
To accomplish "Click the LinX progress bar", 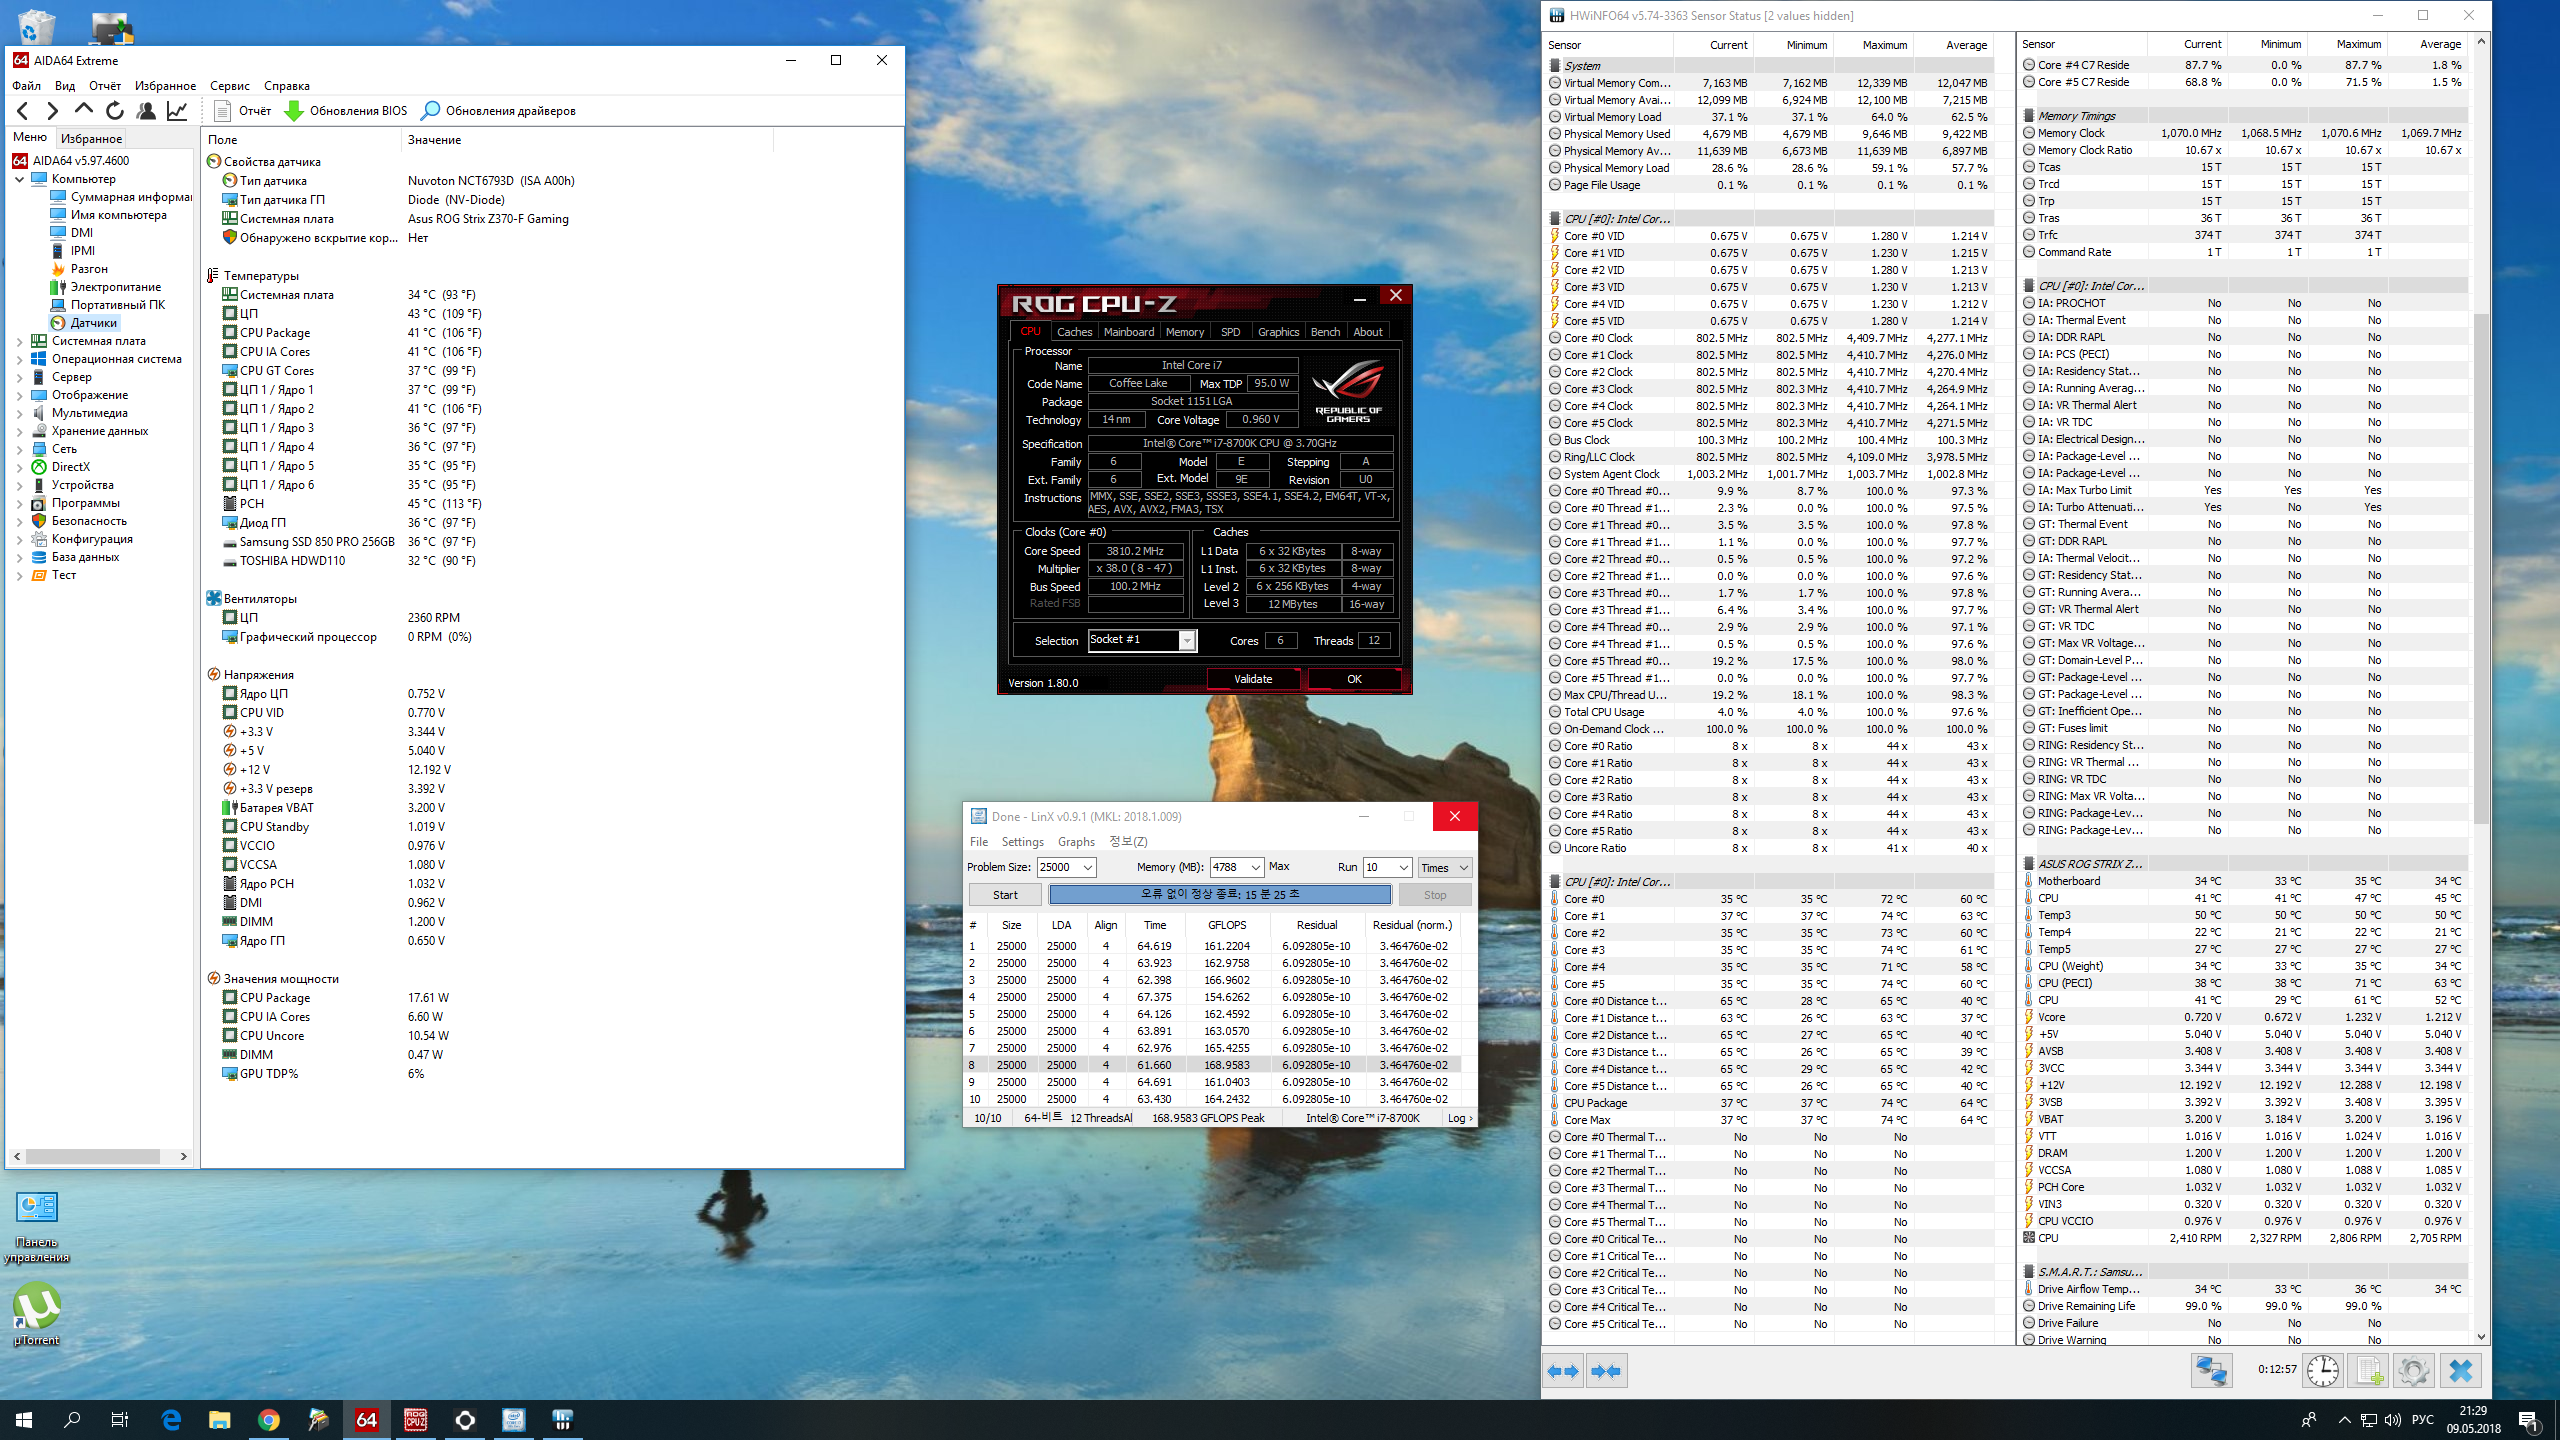I will pyautogui.click(x=1219, y=894).
